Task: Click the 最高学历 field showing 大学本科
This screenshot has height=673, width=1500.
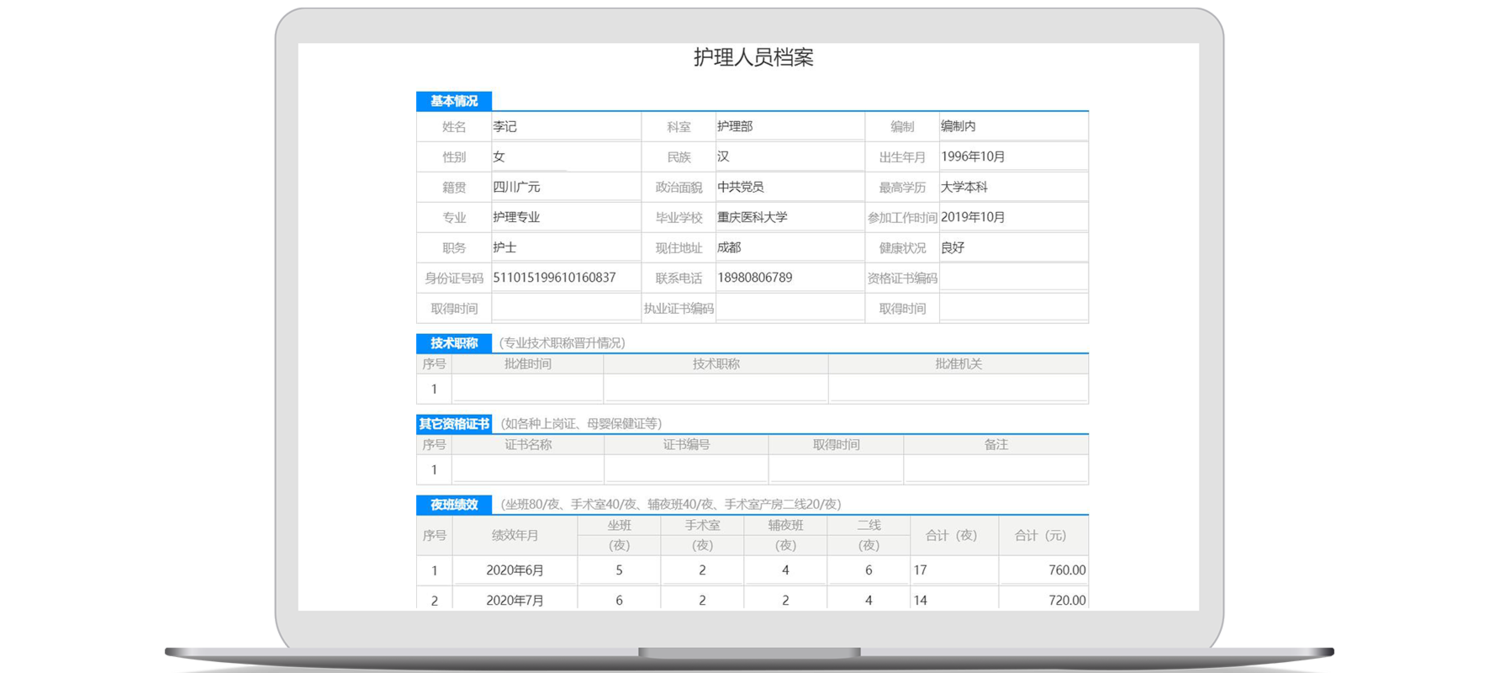Action: point(1013,187)
